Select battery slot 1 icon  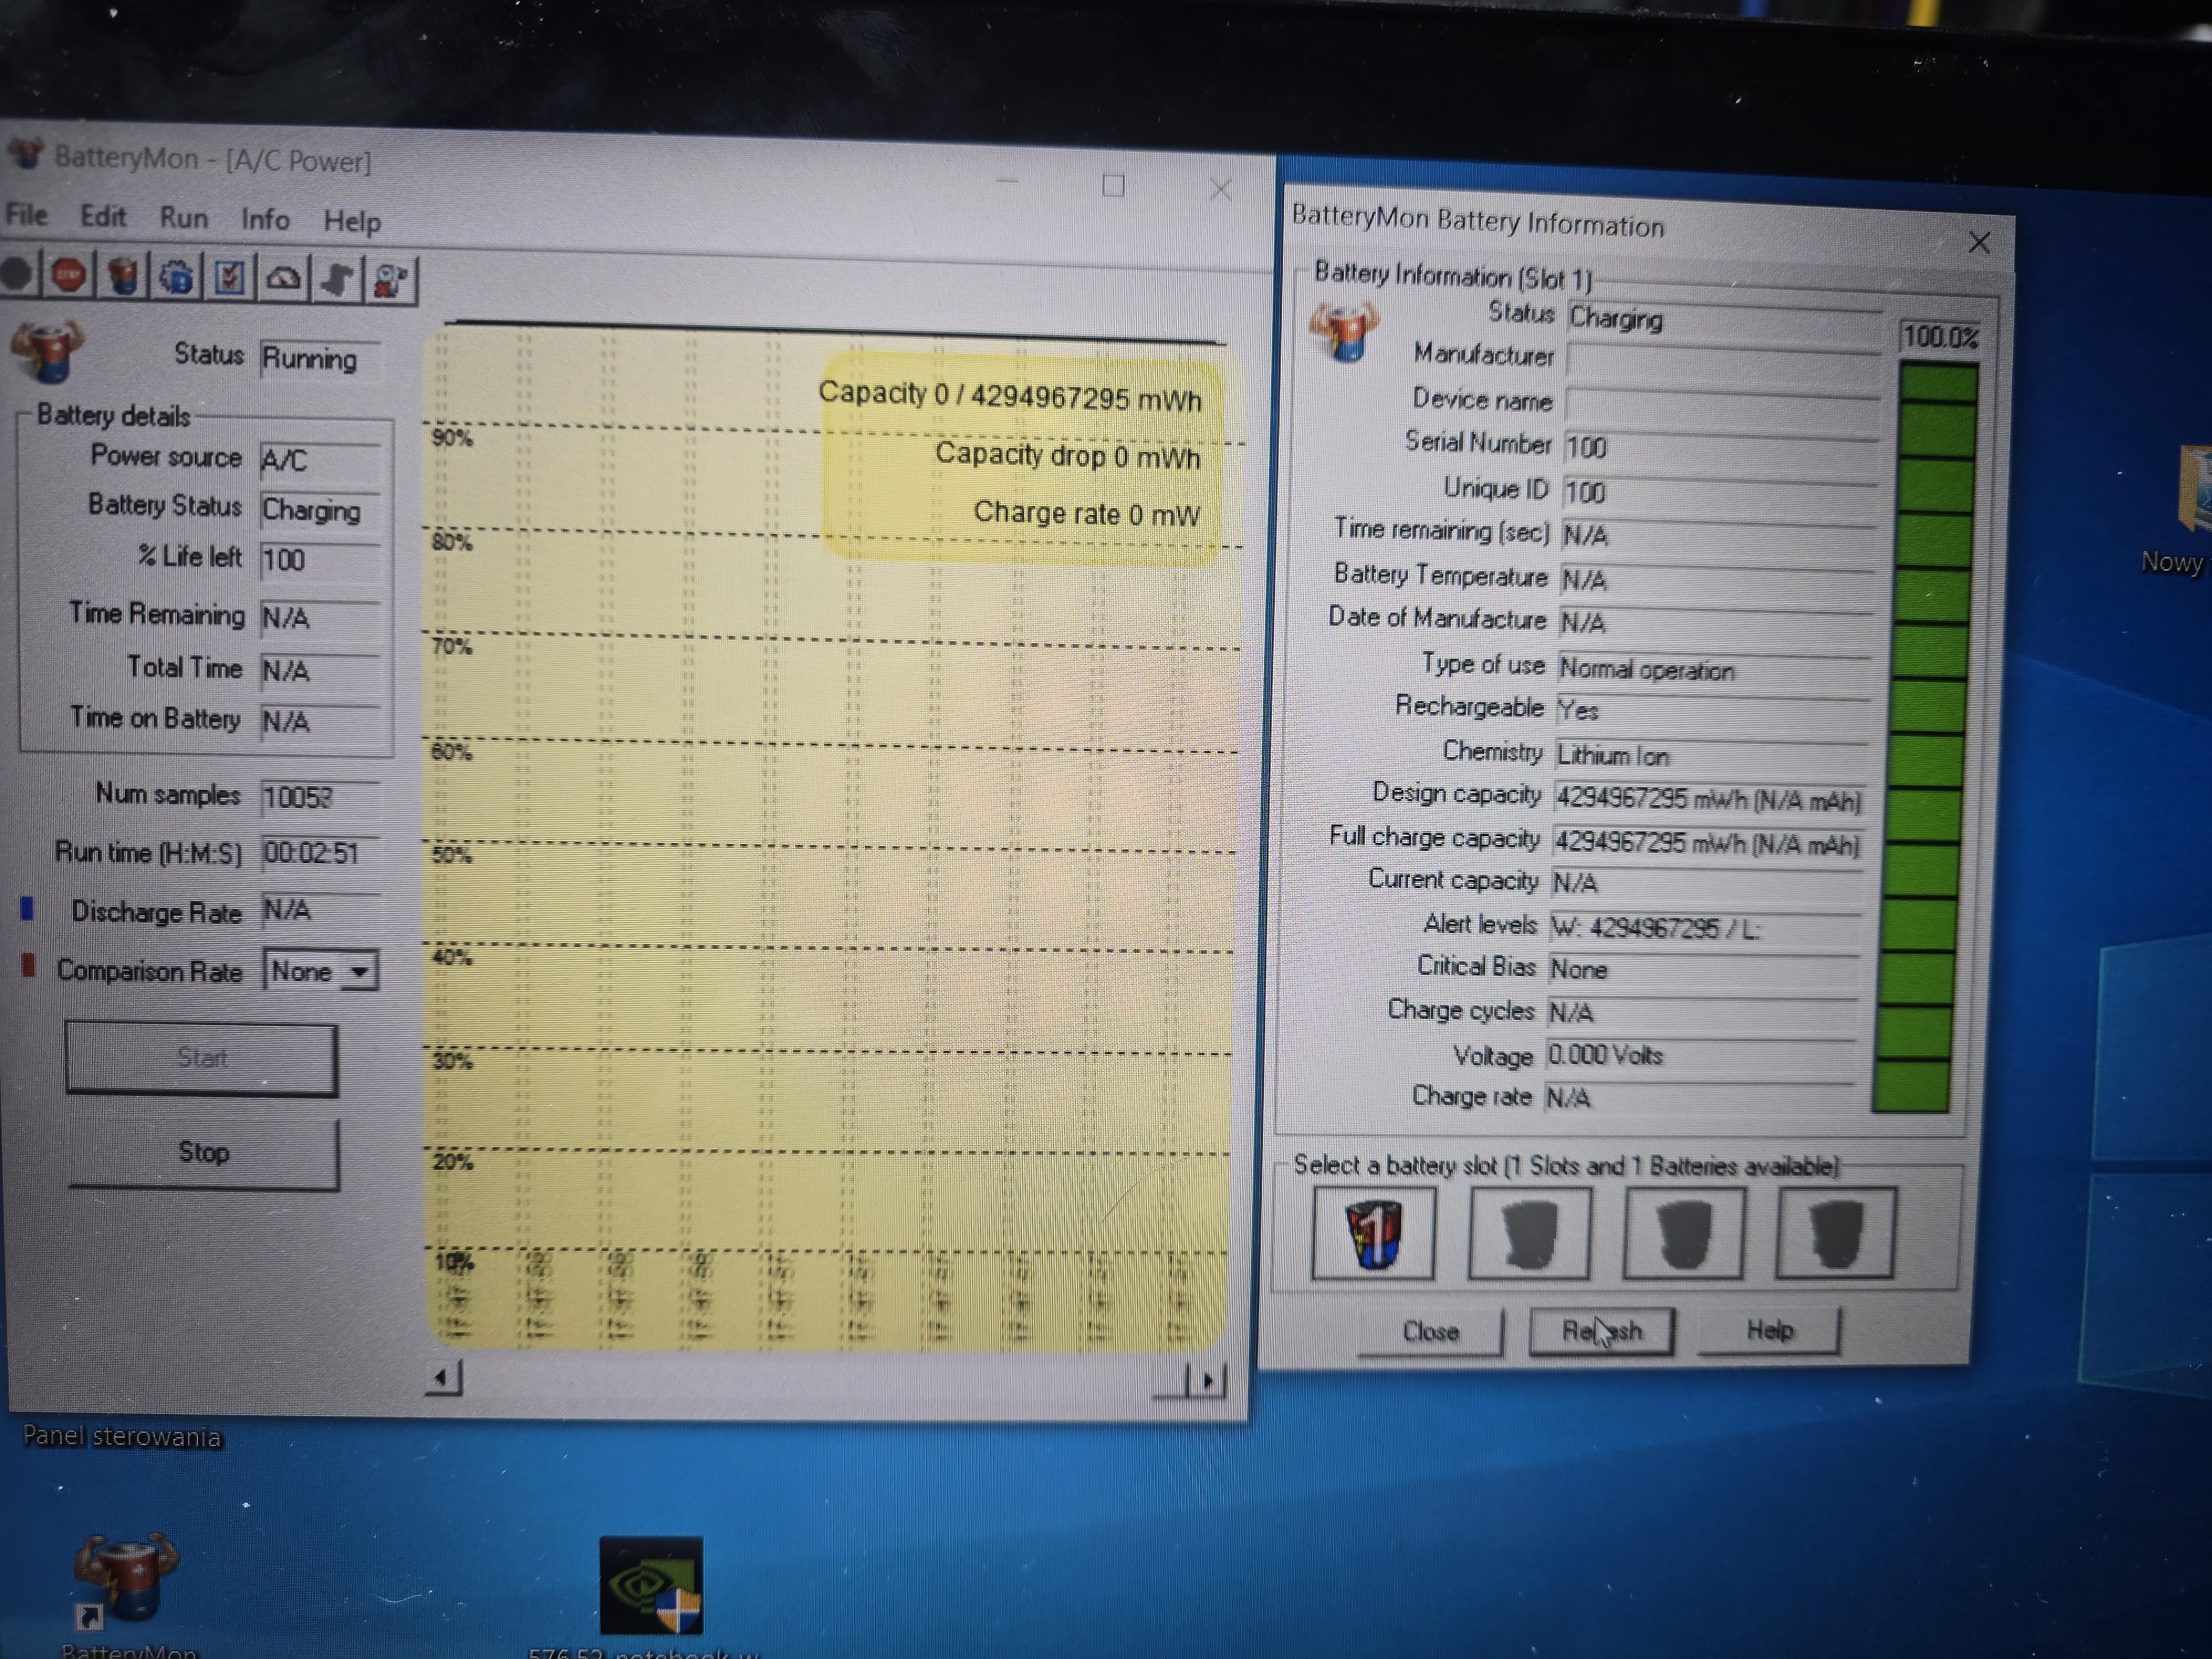pos(1373,1233)
